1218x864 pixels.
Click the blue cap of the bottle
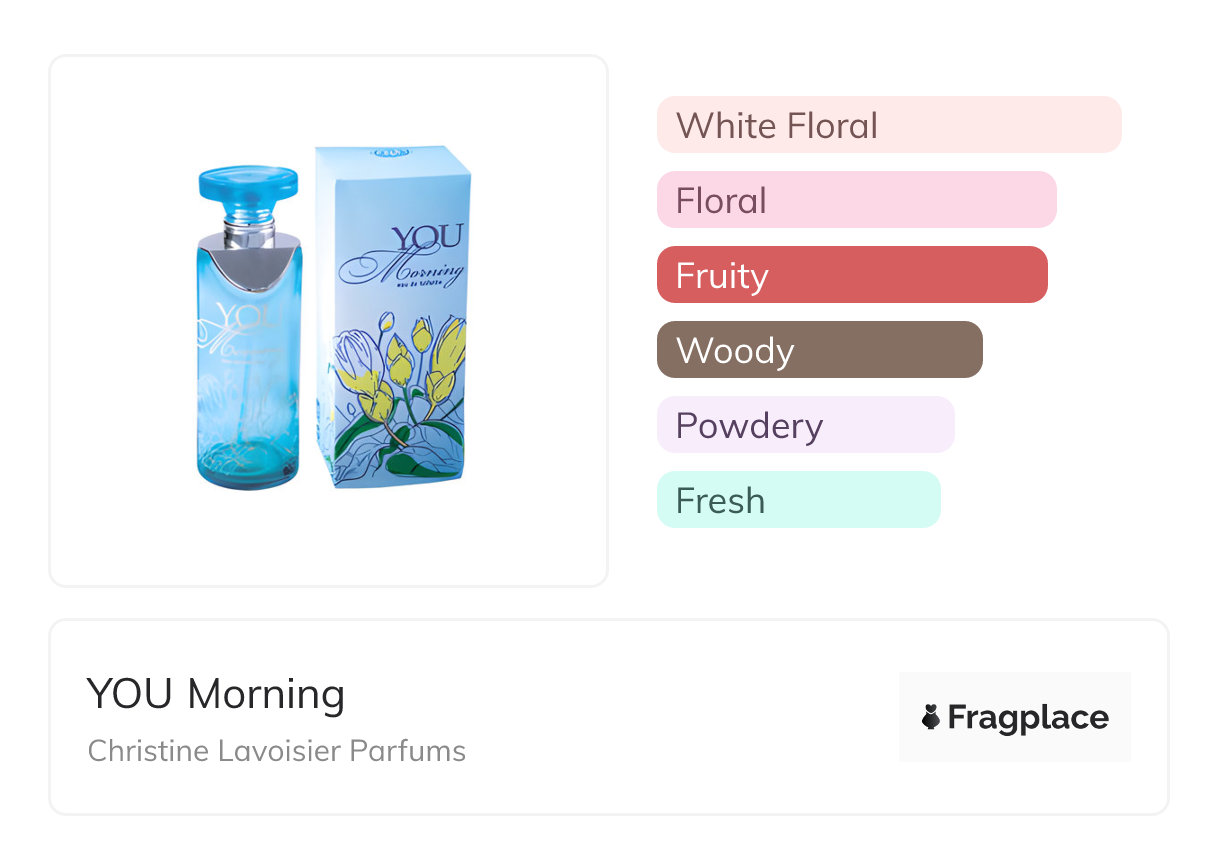tap(248, 183)
